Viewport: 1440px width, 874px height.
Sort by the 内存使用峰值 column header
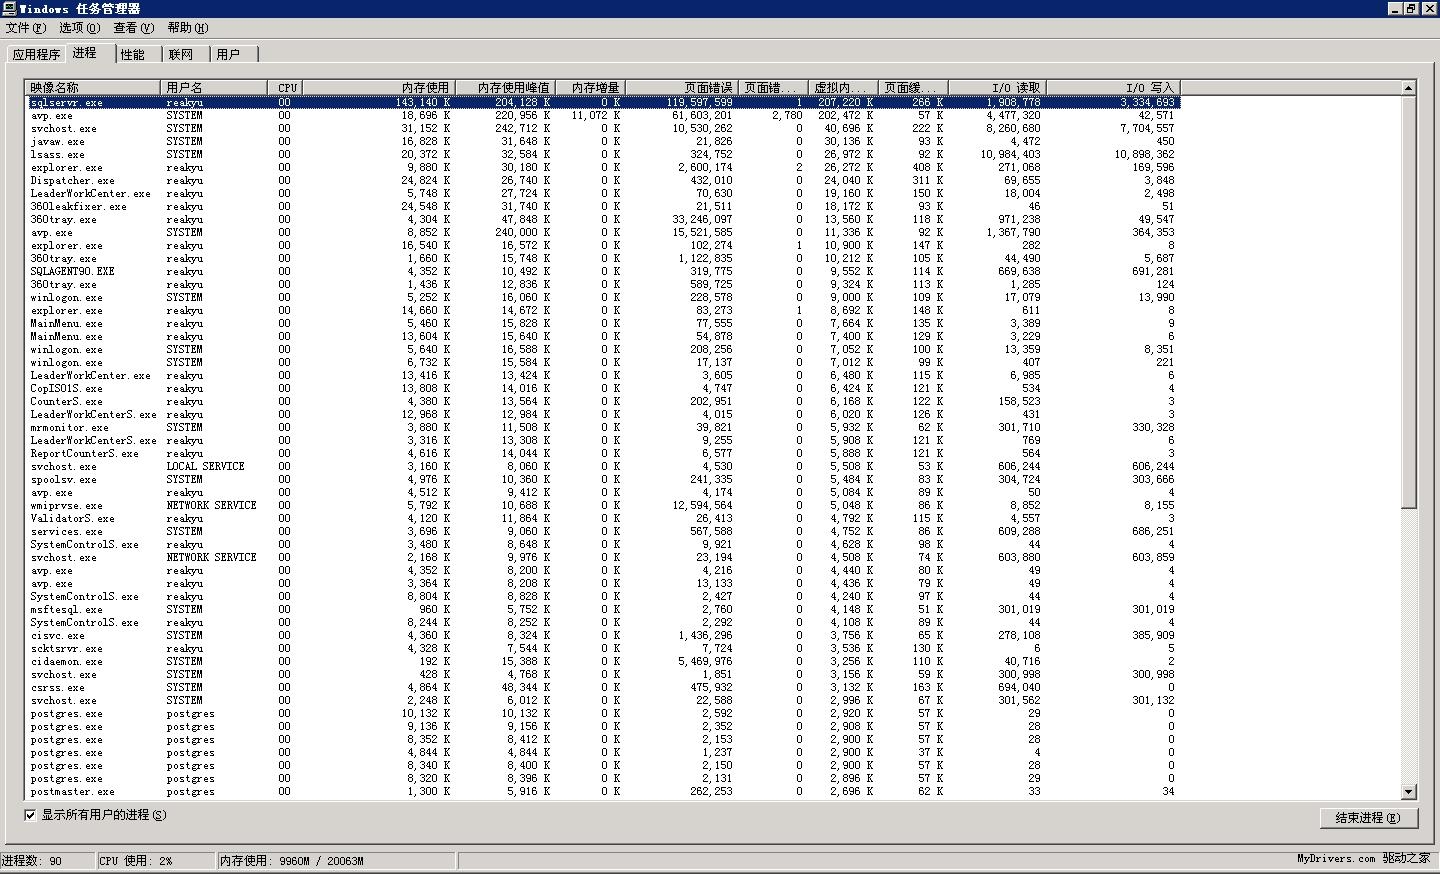(x=505, y=88)
